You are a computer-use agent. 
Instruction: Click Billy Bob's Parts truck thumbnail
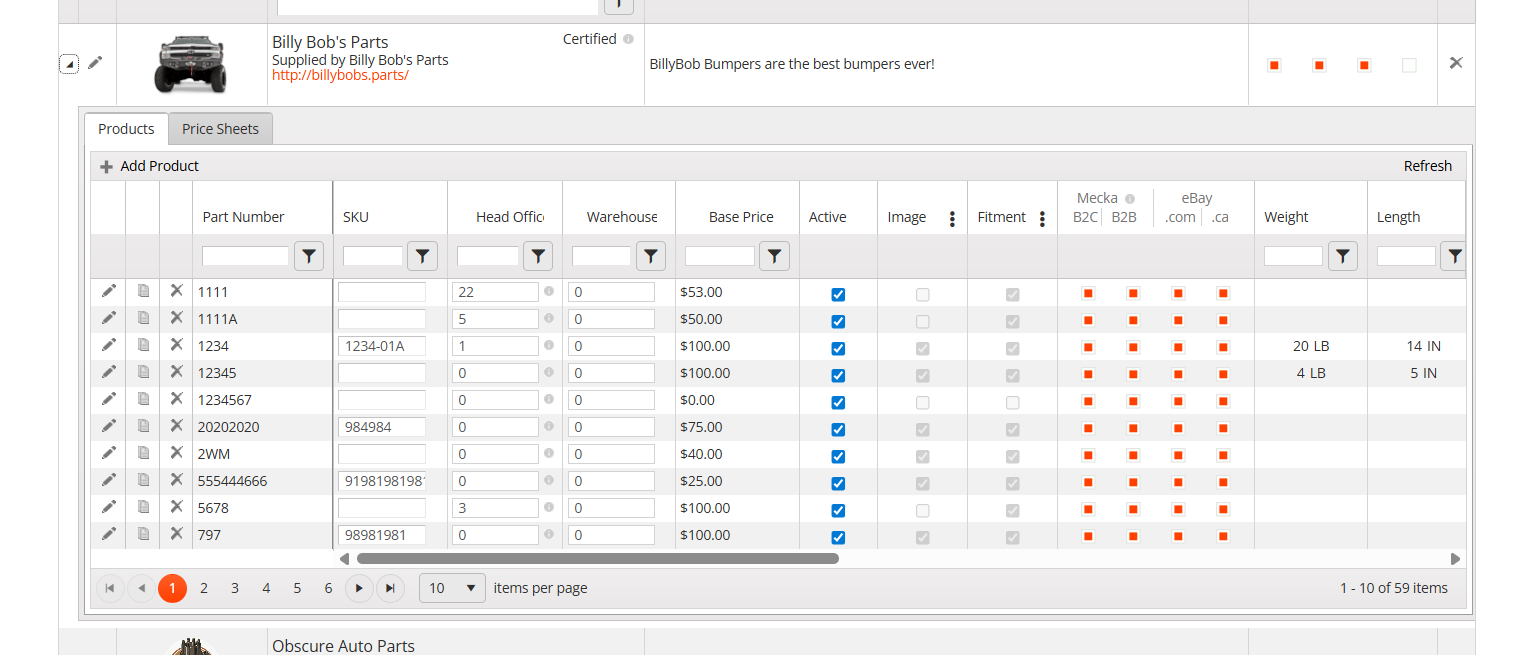click(x=191, y=63)
